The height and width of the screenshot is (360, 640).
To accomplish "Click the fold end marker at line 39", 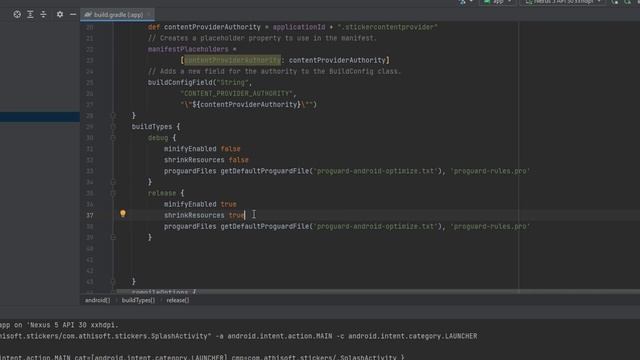I will [x=113, y=237].
